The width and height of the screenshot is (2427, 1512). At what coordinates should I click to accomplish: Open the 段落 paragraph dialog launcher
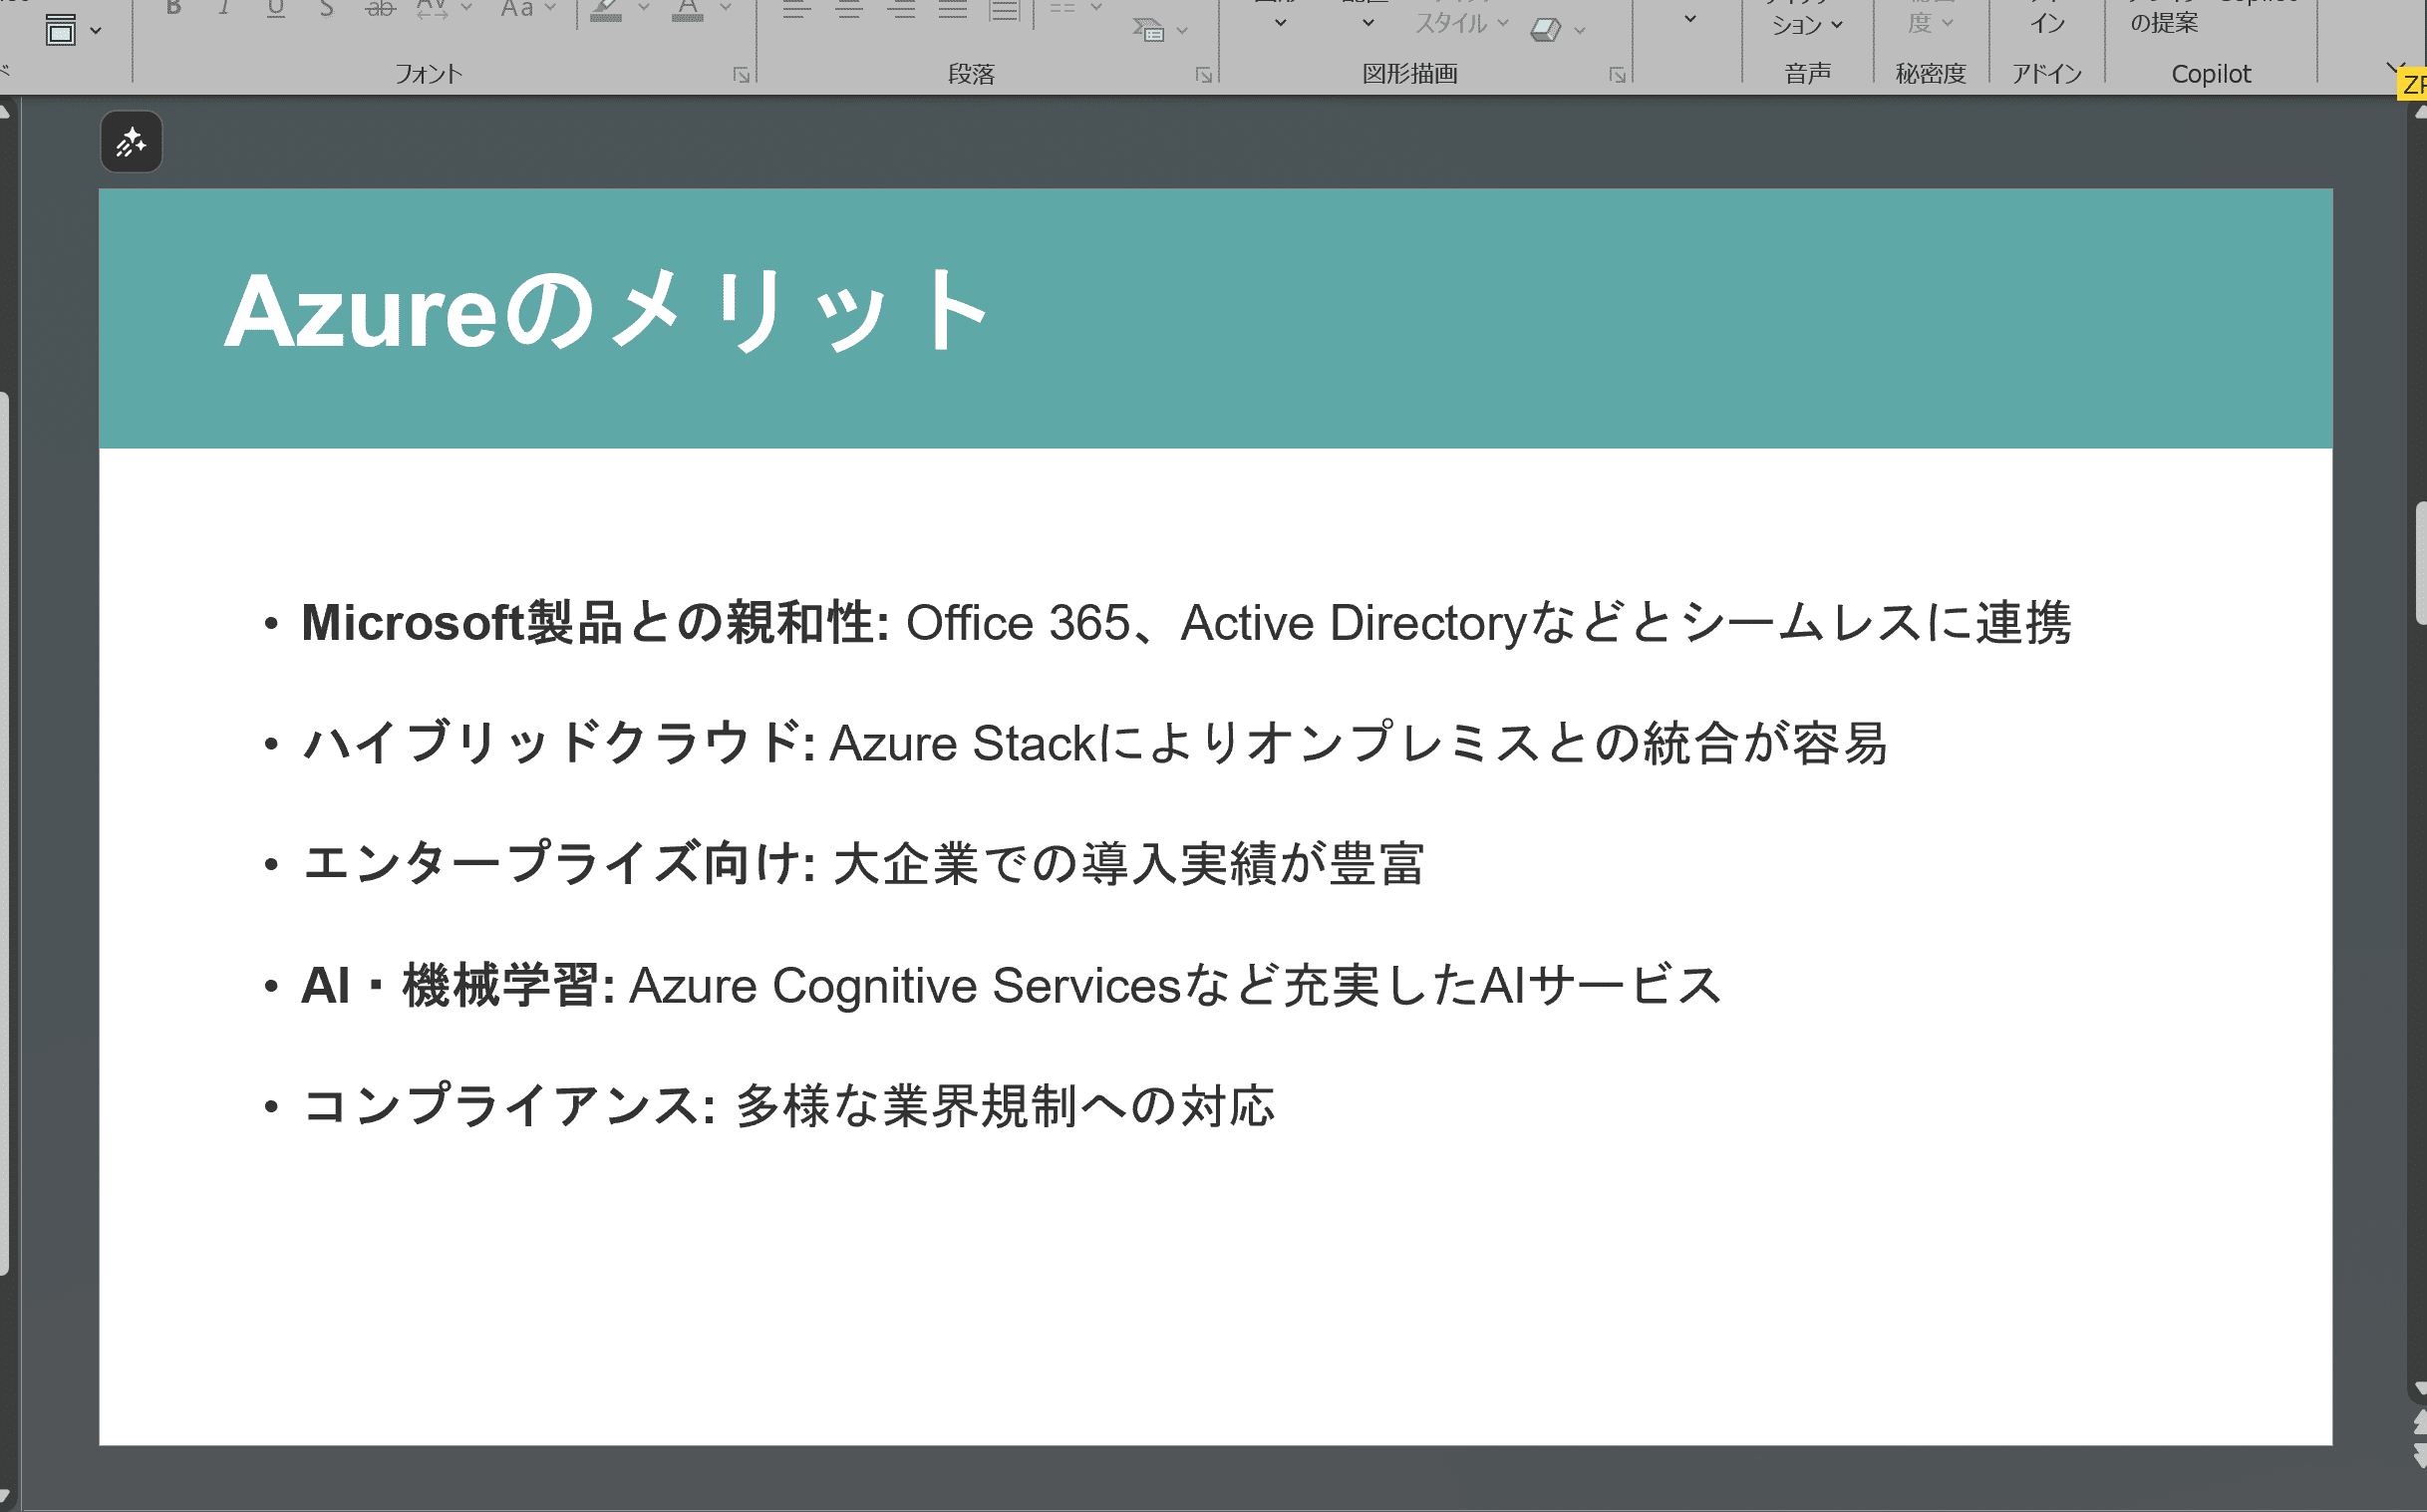[1203, 75]
